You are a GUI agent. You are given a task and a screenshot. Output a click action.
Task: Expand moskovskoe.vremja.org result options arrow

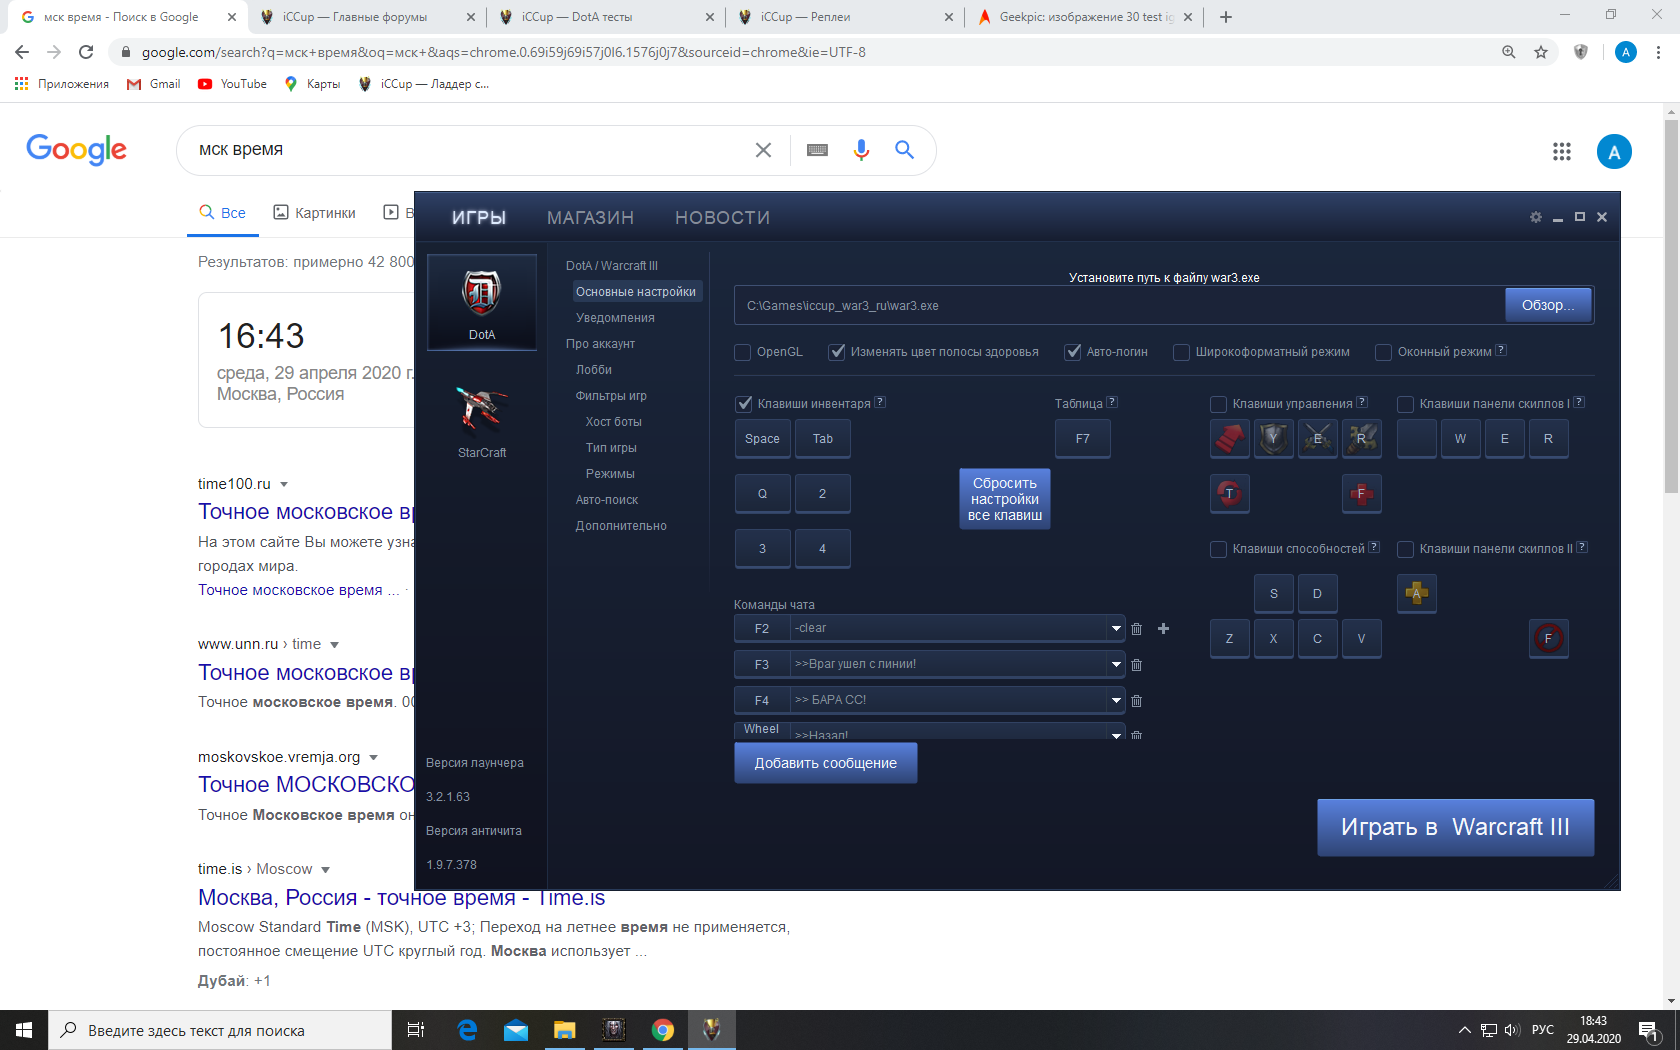pyautogui.click(x=374, y=758)
